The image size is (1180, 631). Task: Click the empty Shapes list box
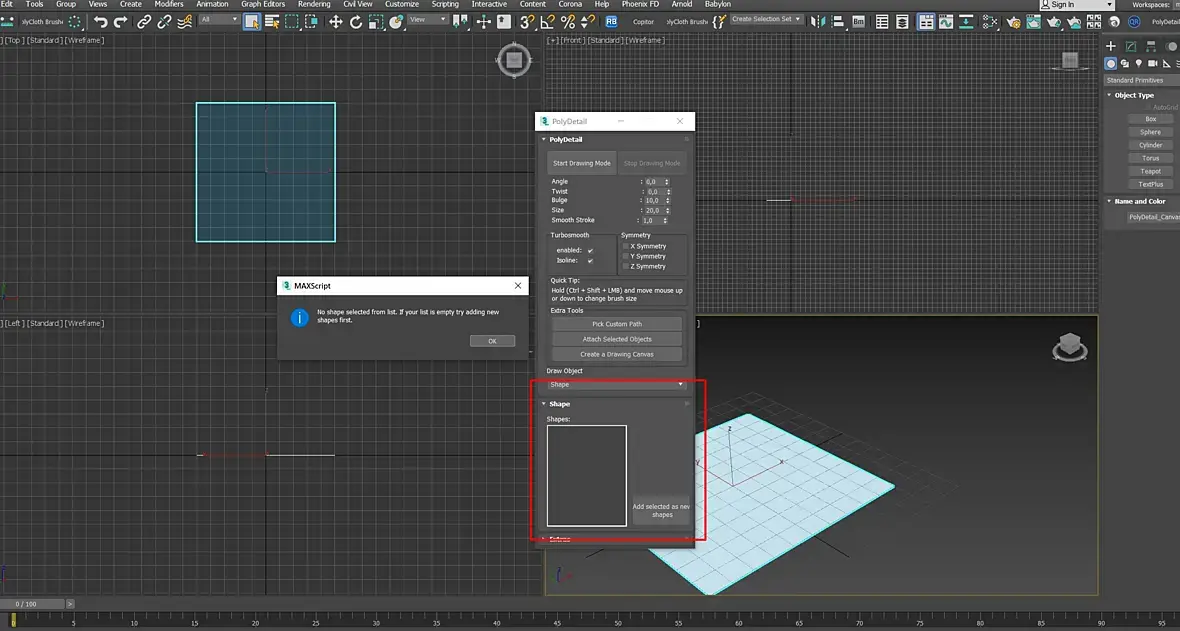(587, 475)
